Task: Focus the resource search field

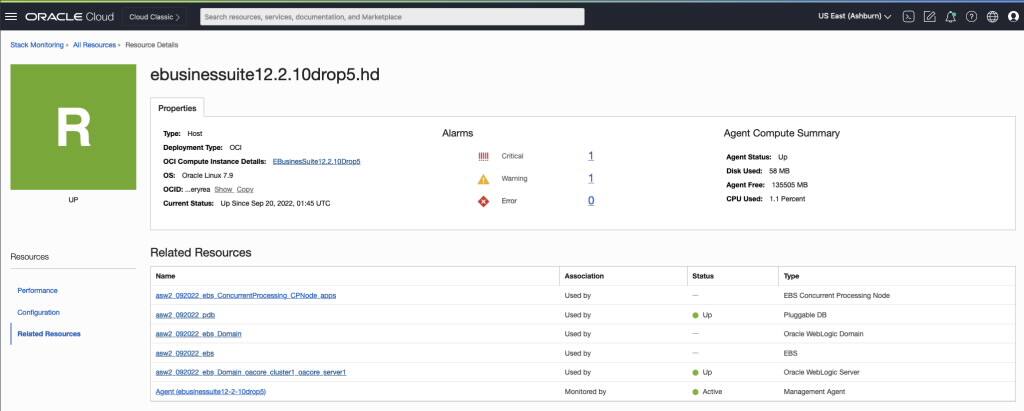Action: click(392, 17)
